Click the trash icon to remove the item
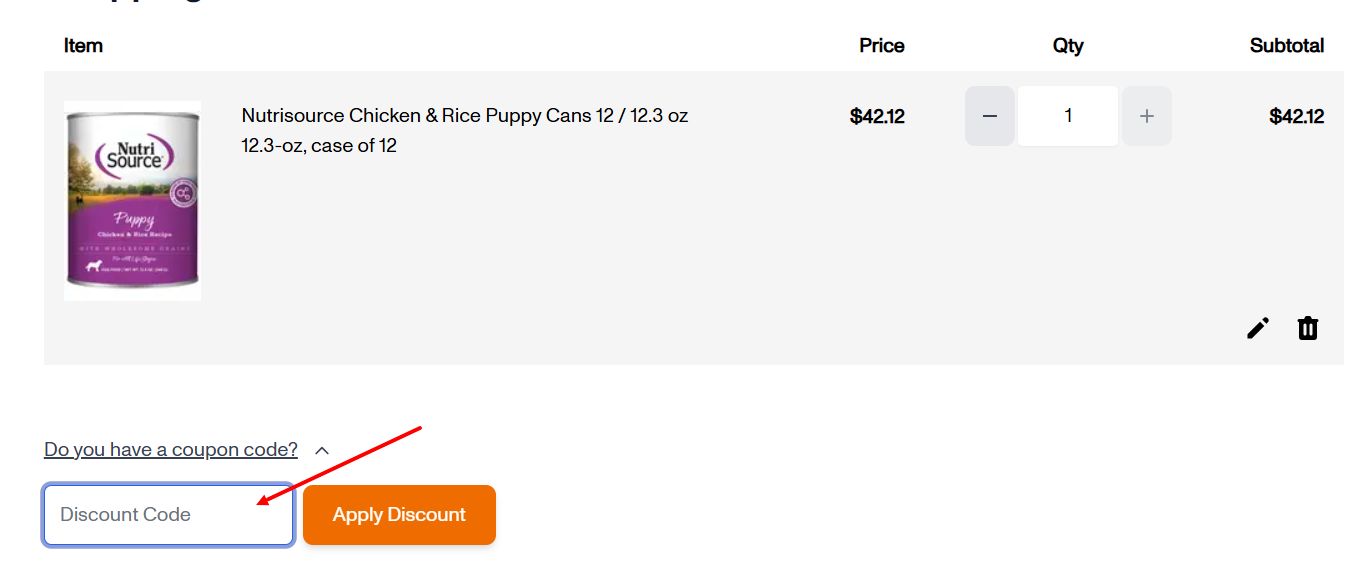This screenshot has height=582, width=1362. tap(1307, 328)
